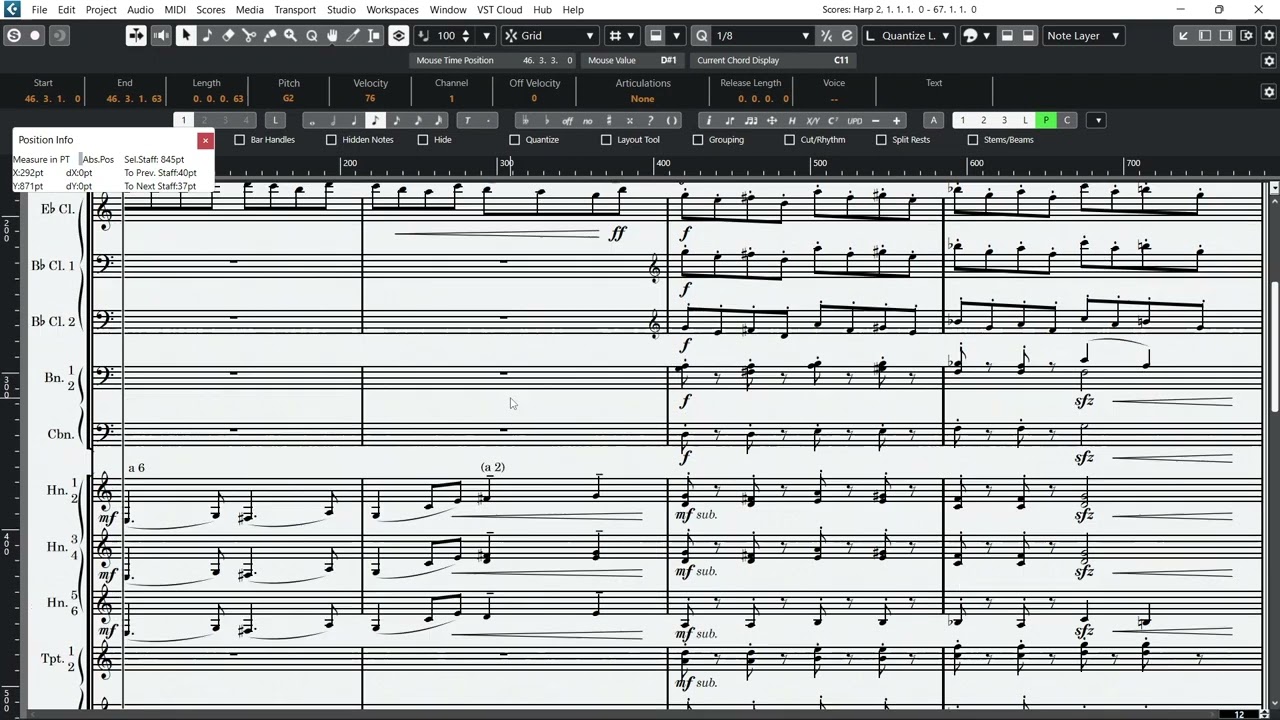The image size is (1280, 720).
Task: Click the UPD update button
Action: (x=855, y=120)
